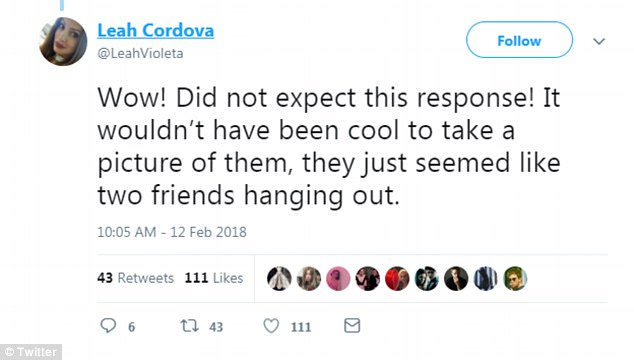Open Leah Cordova's profile picture

pos(63,42)
